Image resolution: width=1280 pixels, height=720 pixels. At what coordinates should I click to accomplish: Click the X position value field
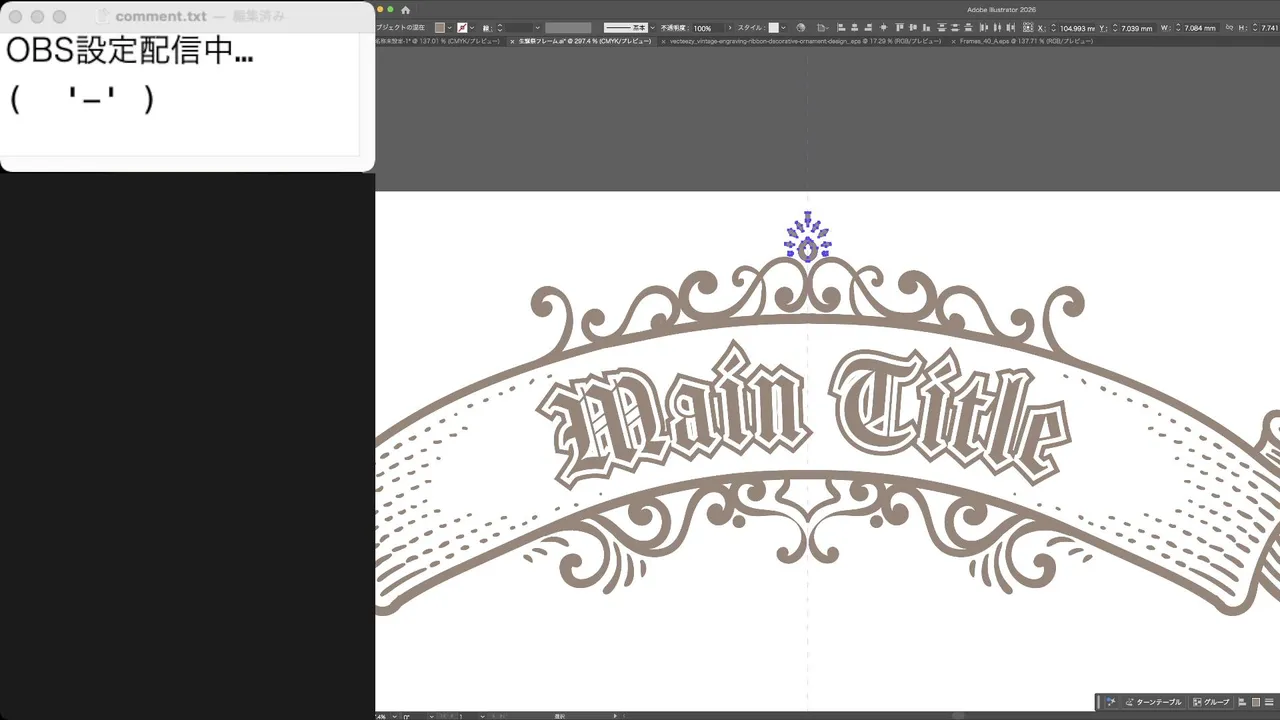coord(1077,28)
